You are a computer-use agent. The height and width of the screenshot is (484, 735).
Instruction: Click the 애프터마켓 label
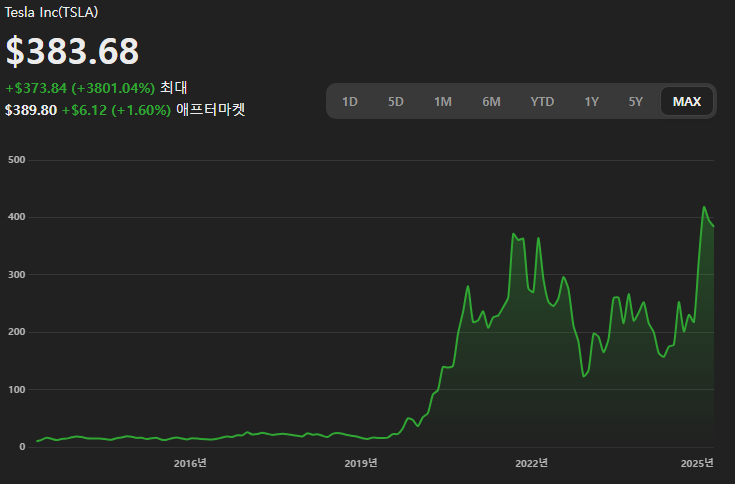(210, 110)
